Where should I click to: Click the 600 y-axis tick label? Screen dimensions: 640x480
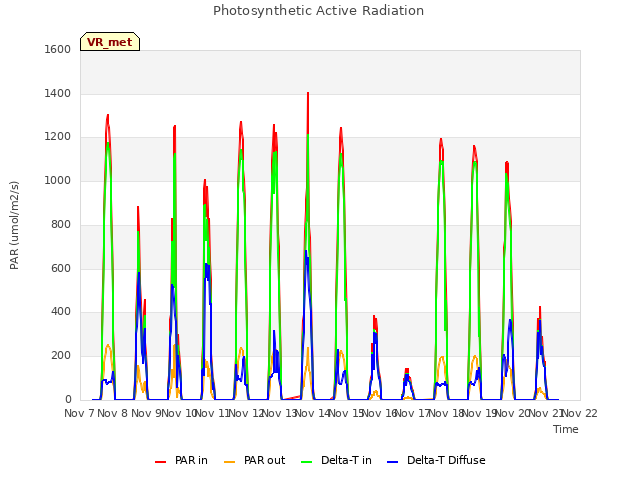(61, 268)
